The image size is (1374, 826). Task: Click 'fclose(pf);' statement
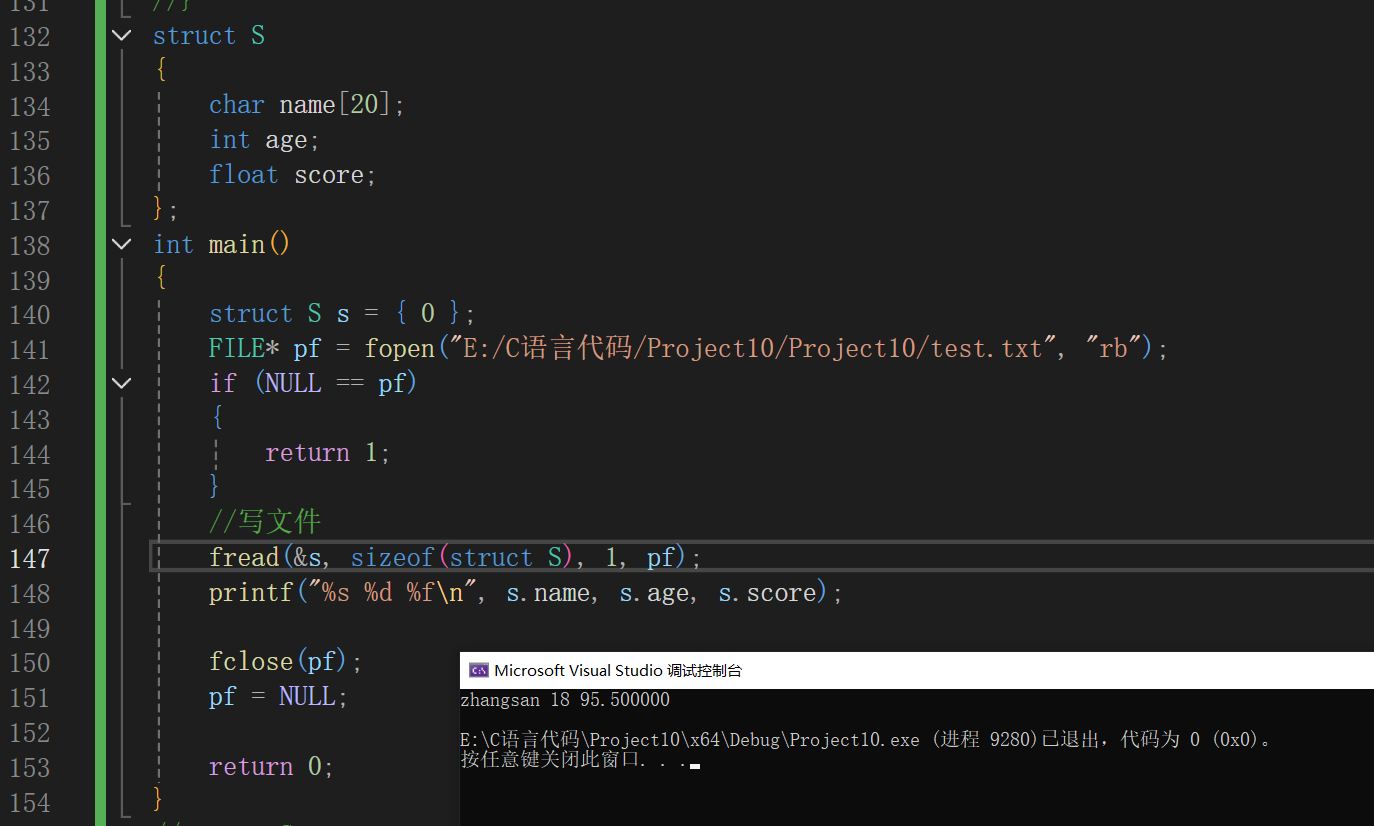click(x=286, y=662)
